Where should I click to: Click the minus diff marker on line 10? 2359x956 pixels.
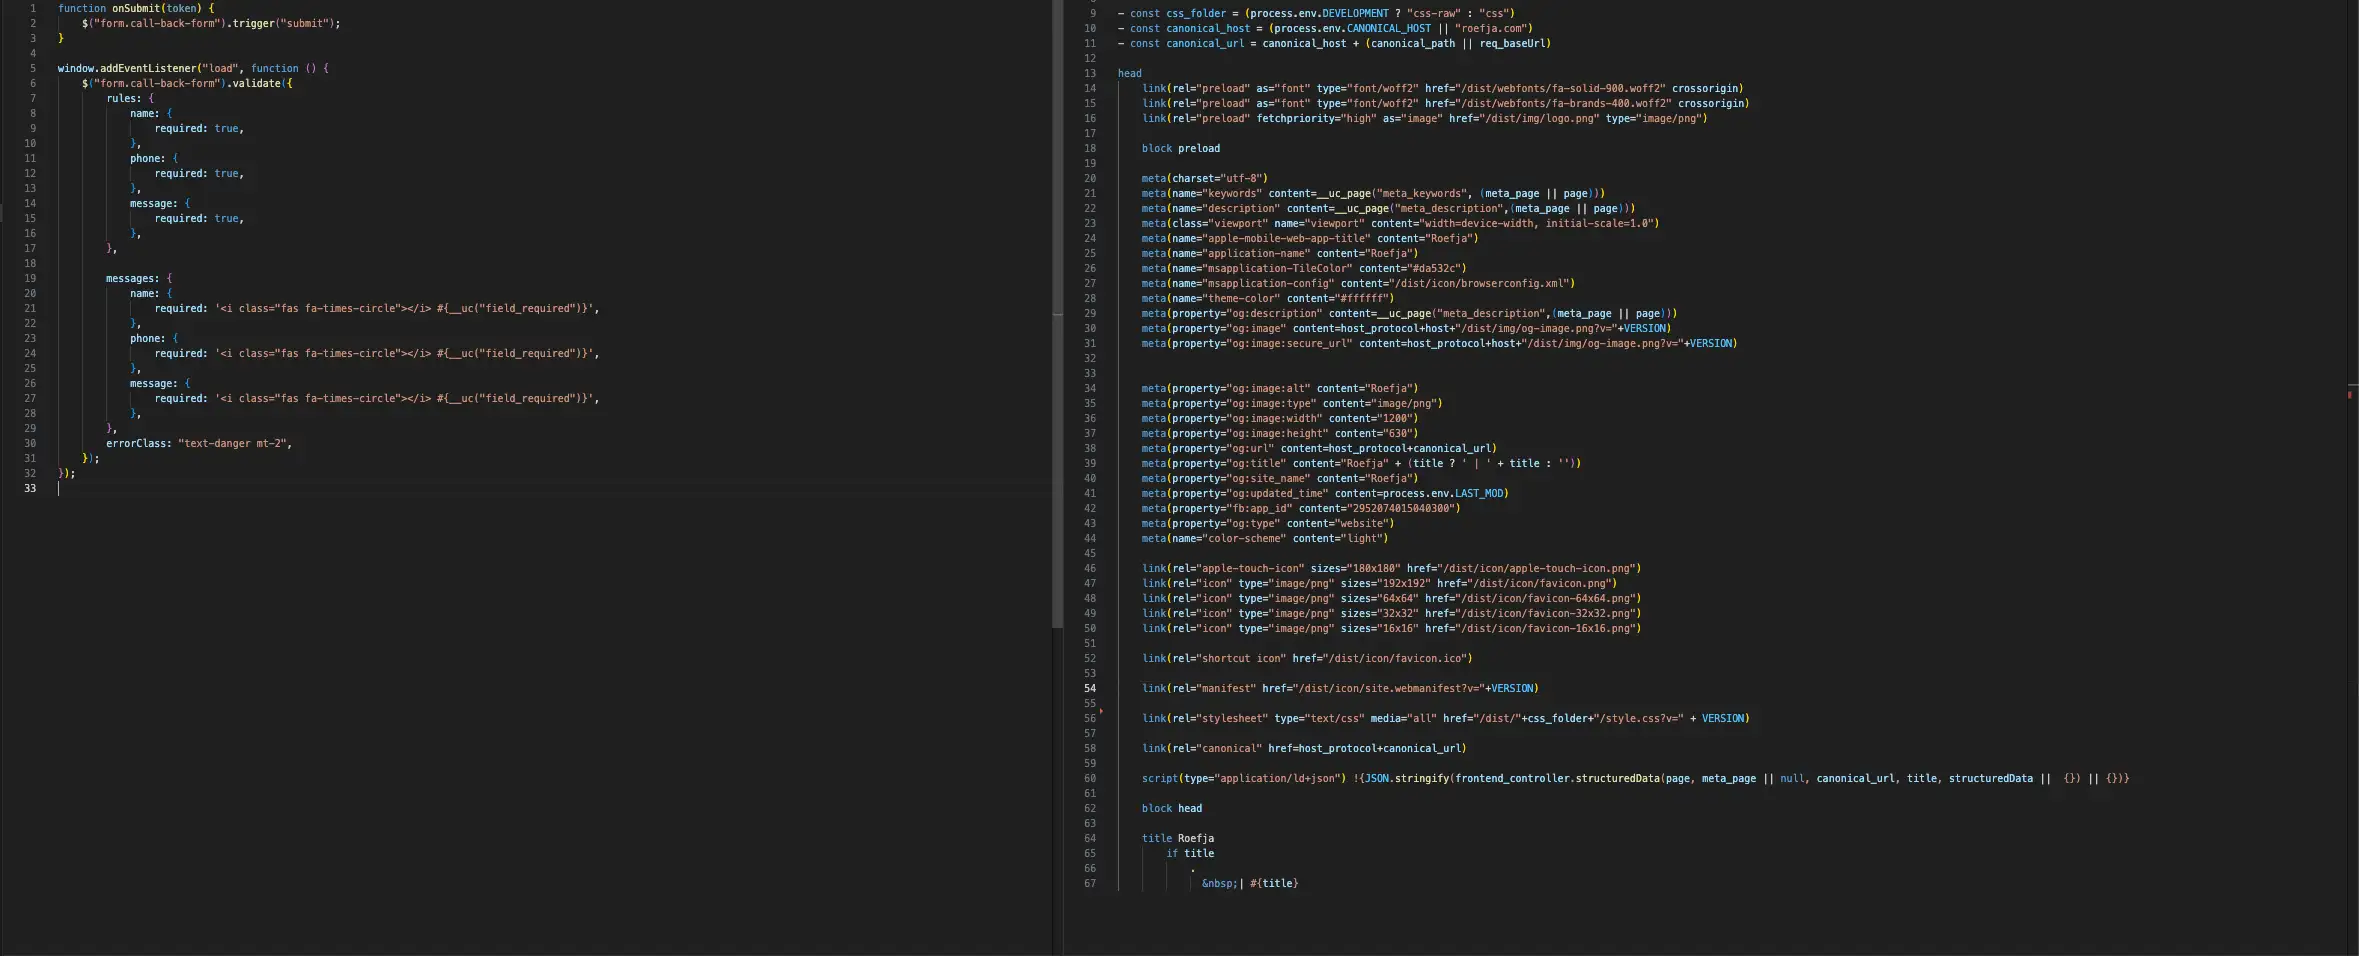[x=1120, y=28]
